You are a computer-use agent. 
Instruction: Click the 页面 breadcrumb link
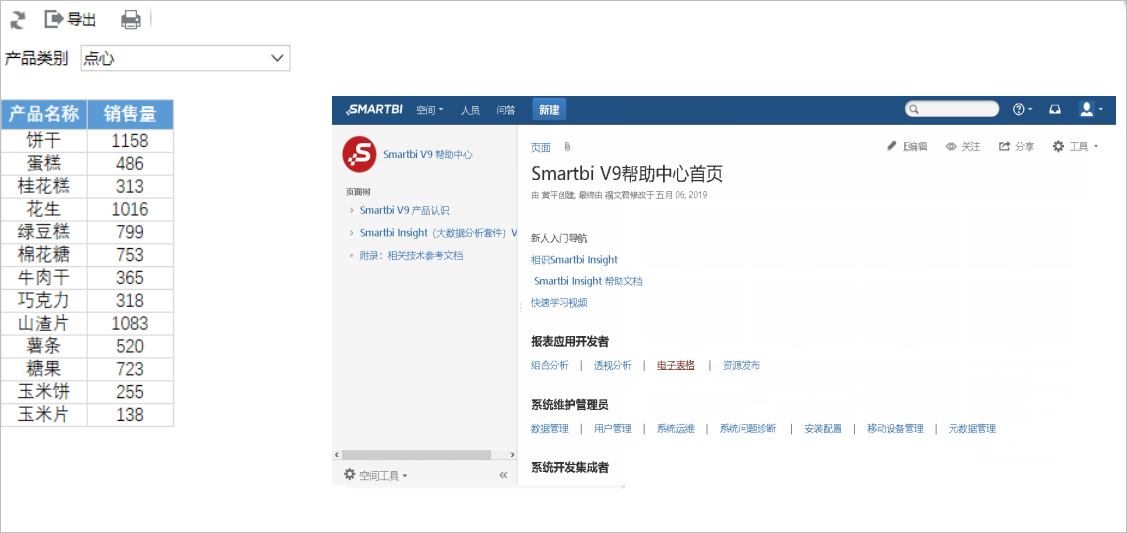pos(540,147)
